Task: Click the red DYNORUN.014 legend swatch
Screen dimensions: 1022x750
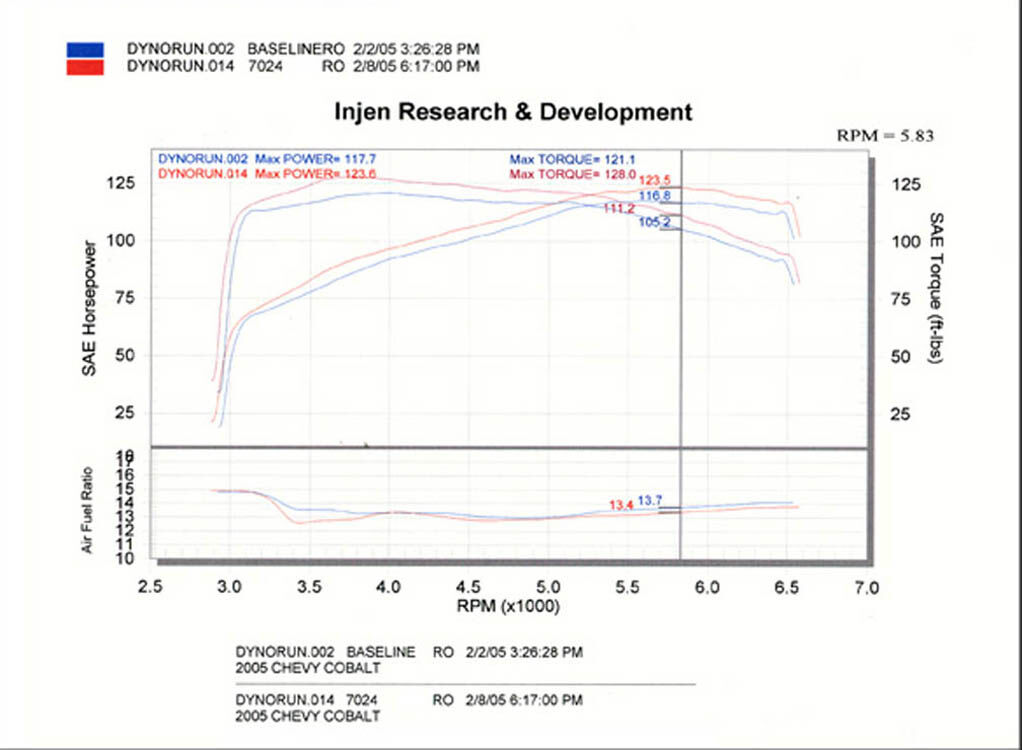Action: click(85, 66)
